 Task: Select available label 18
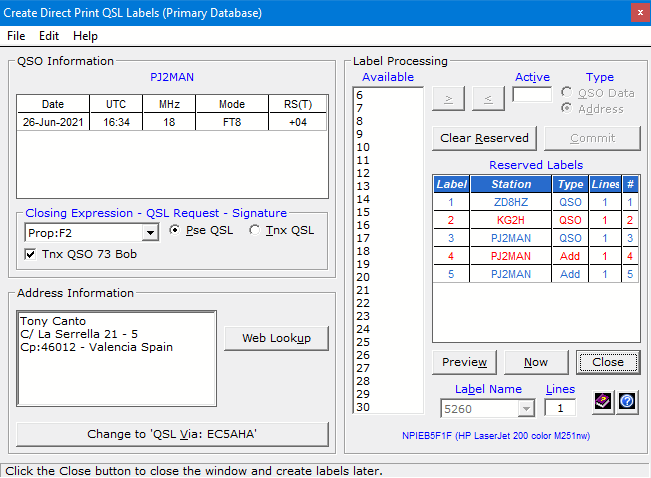(388, 251)
